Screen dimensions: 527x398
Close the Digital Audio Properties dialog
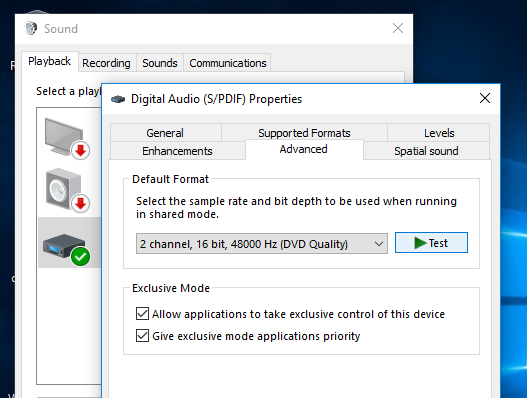coord(485,98)
